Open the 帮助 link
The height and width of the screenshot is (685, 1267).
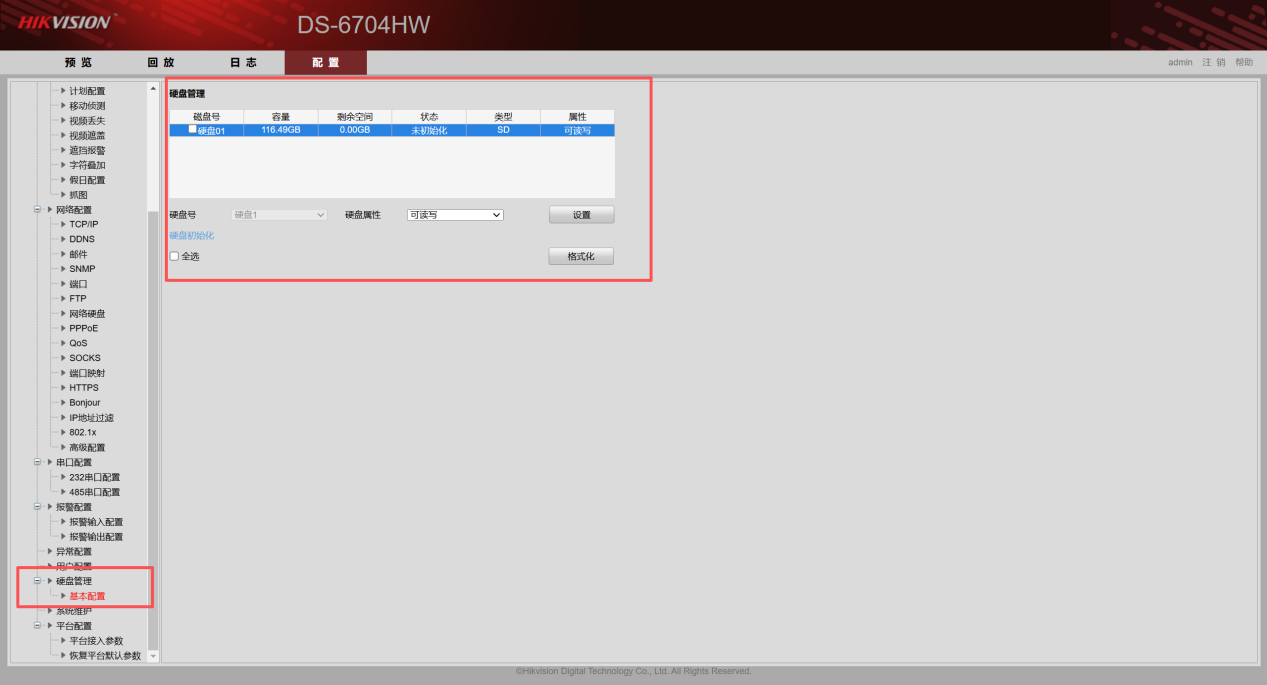[x=1243, y=62]
